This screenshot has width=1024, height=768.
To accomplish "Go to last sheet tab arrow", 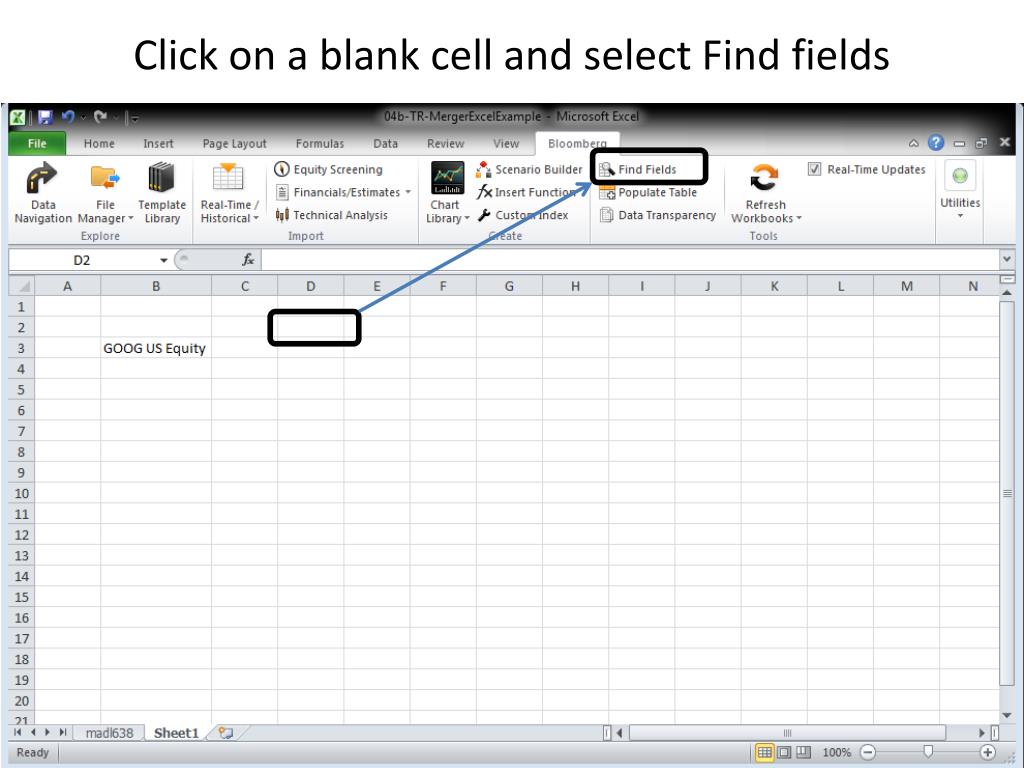I will tap(63, 733).
